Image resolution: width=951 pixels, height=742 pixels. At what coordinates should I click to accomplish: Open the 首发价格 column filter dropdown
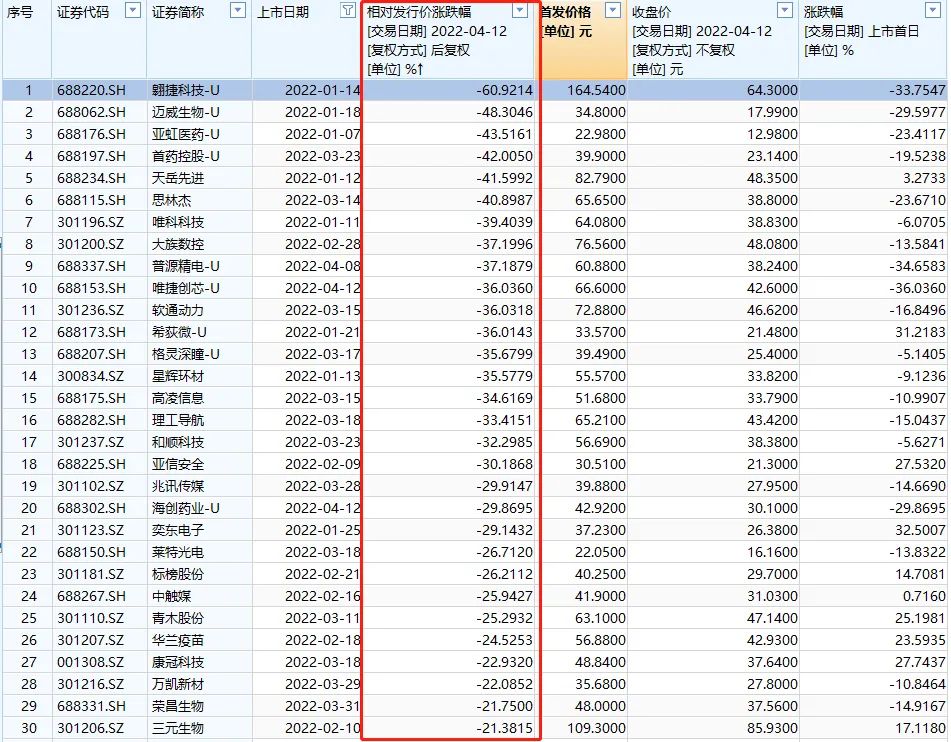613,10
